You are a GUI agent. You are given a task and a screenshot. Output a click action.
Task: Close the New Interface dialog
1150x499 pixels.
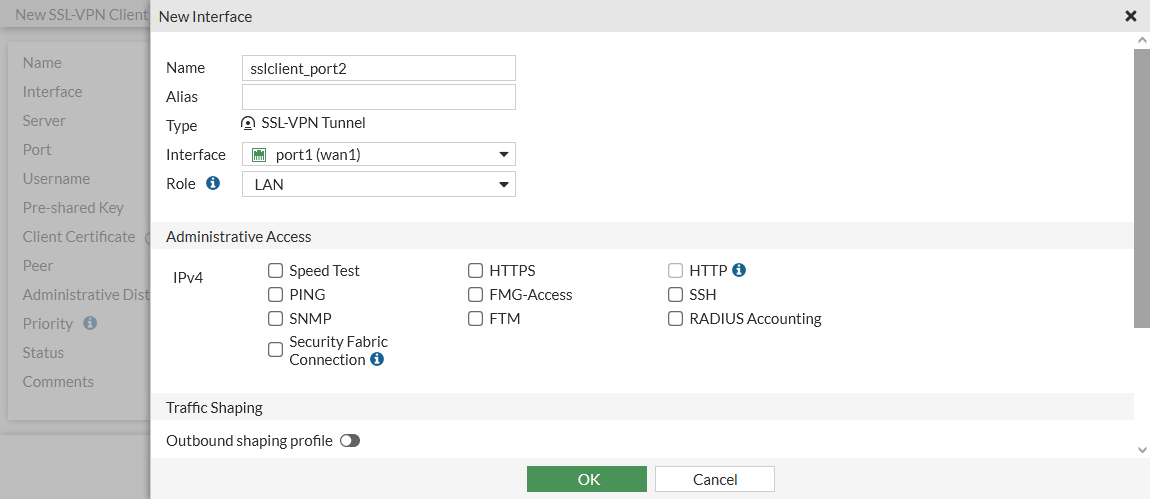[1131, 16]
